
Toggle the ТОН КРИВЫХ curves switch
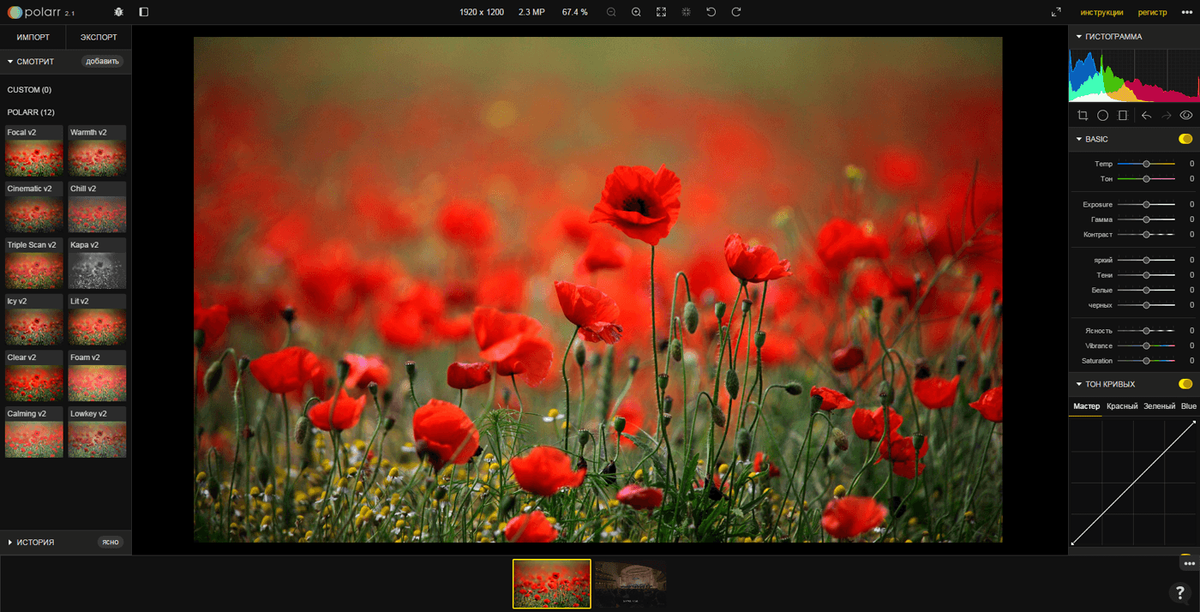[x=1185, y=384]
